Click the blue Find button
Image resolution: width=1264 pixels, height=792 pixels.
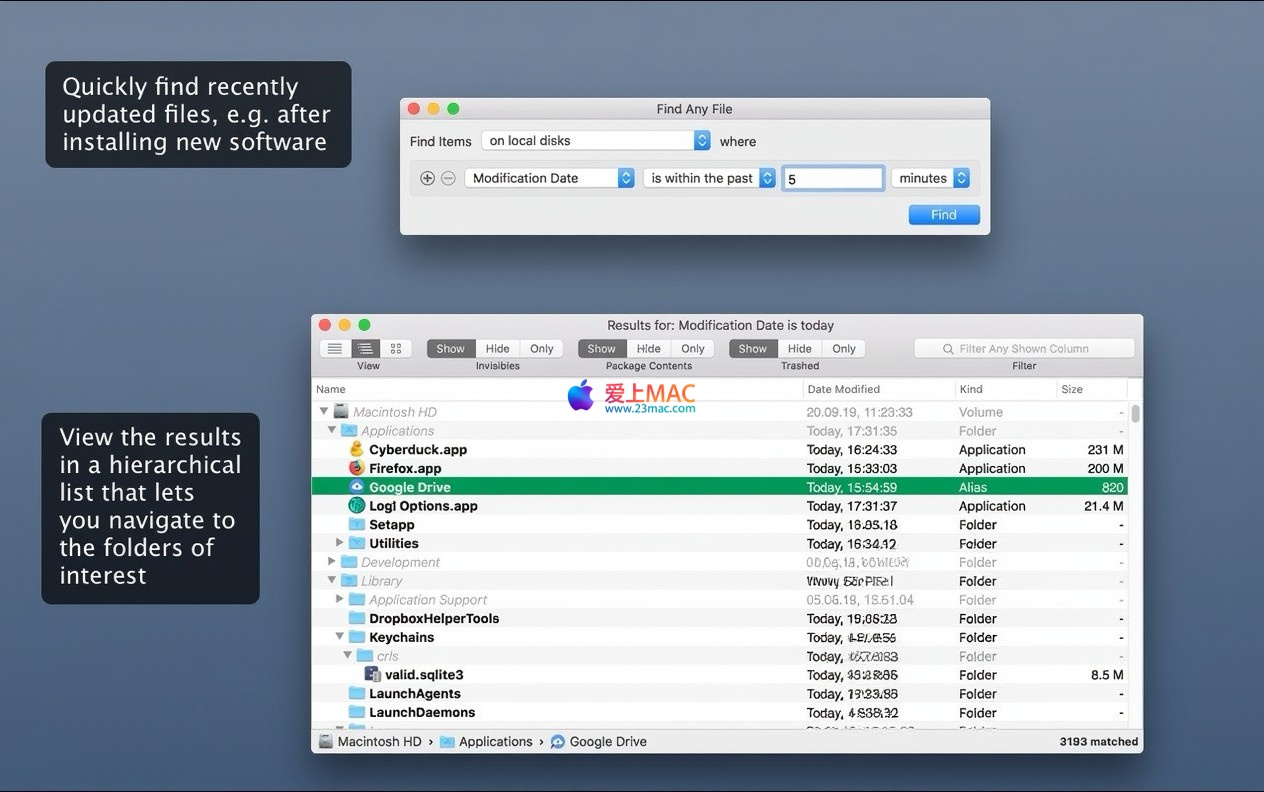click(x=943, y=215)
